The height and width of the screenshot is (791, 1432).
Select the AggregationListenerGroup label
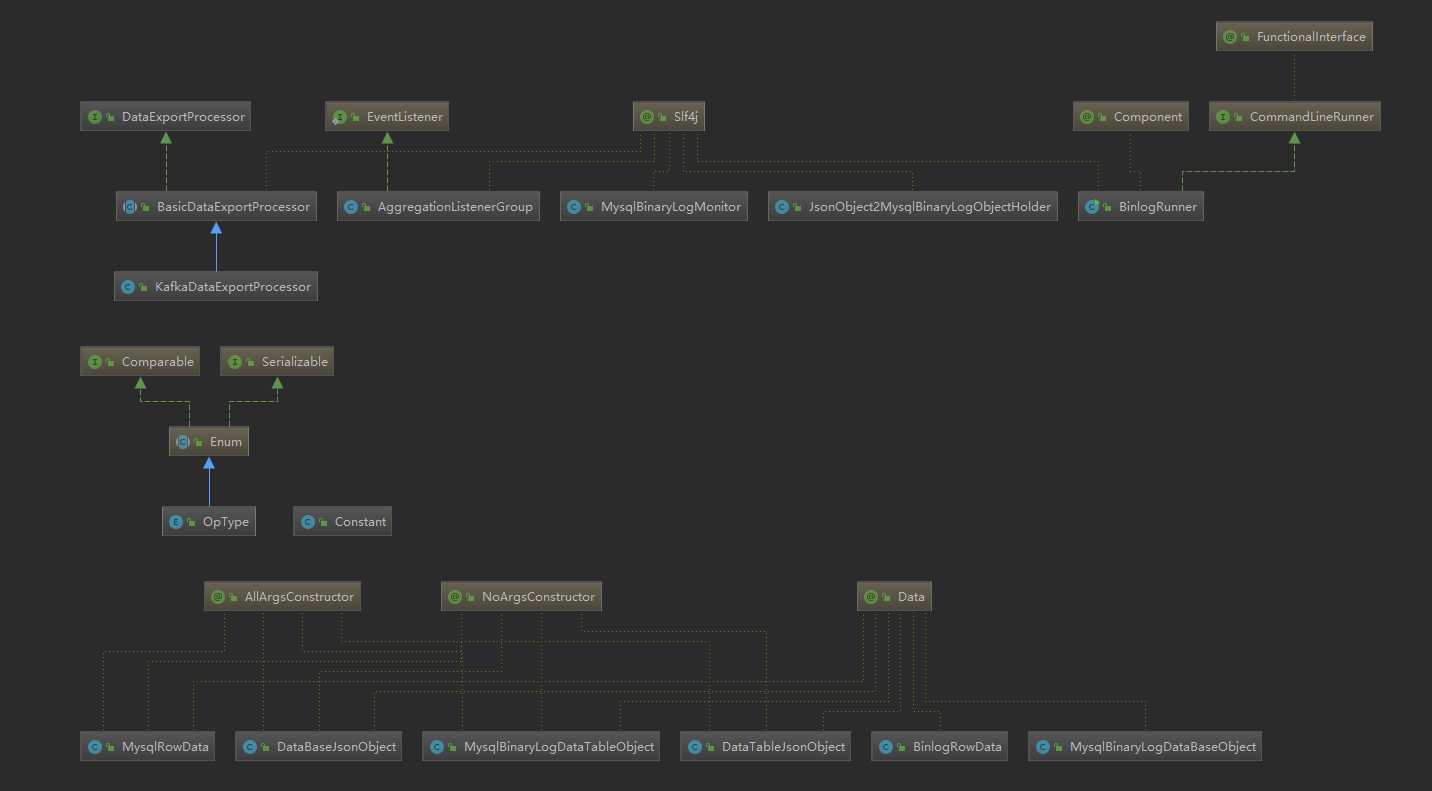pyautogui.click(x=455, y=207)
